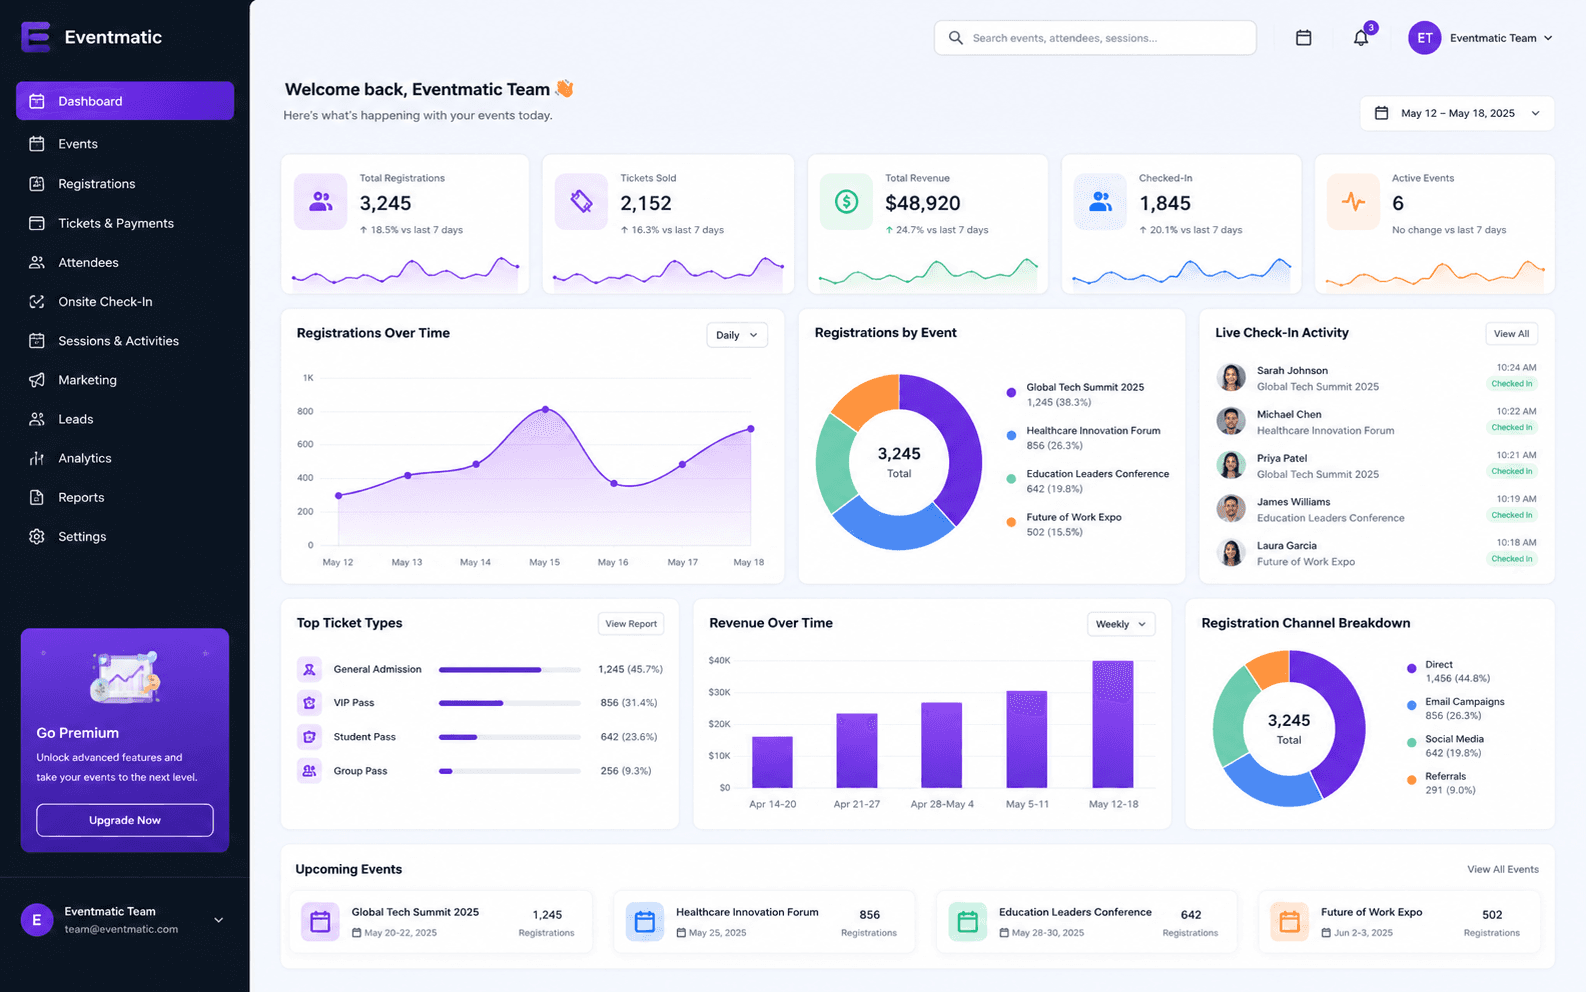Click the sidebar E account avatar
Image resolution: width=1586 pixels, height=992 pixels.
click(37, 920)
